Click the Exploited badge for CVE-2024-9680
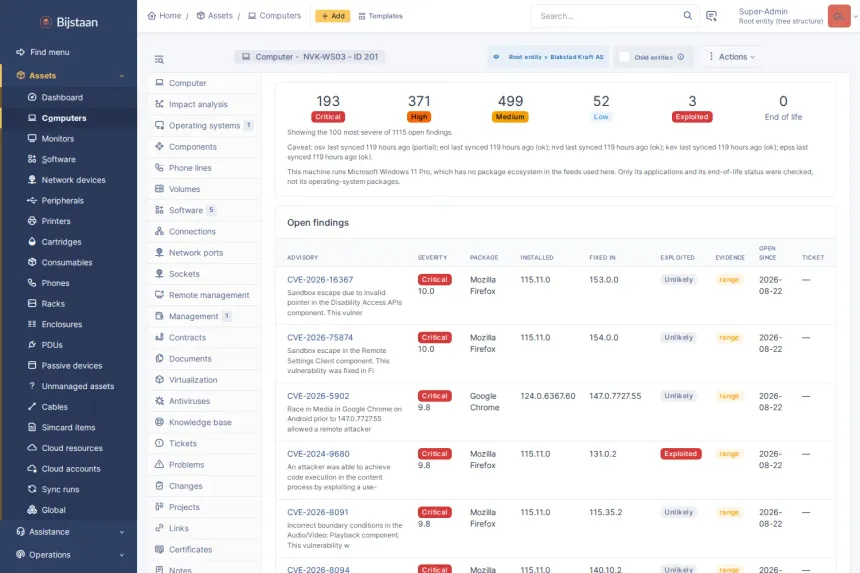Image resolution: width=860 pixels, height=573 pixels. [x=681, y=454]
